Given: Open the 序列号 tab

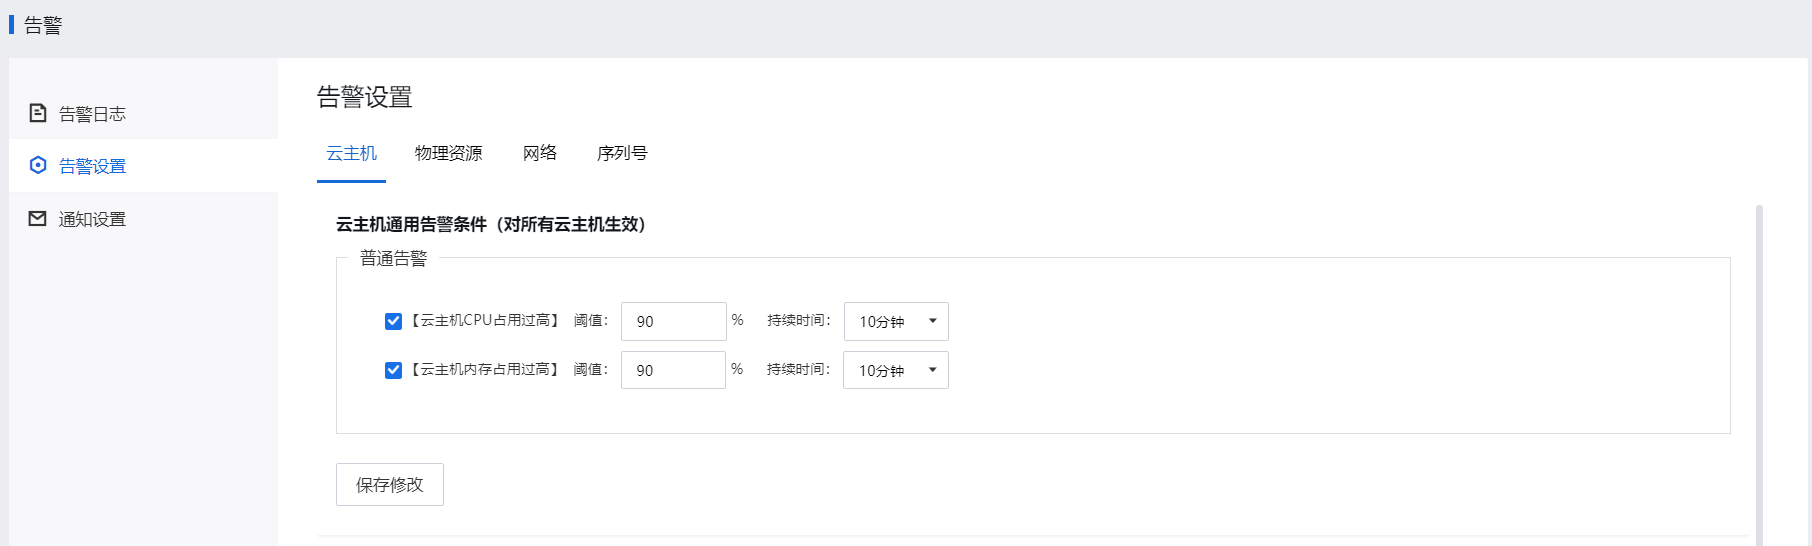Looking at the screenshot, I should (622, 153).
